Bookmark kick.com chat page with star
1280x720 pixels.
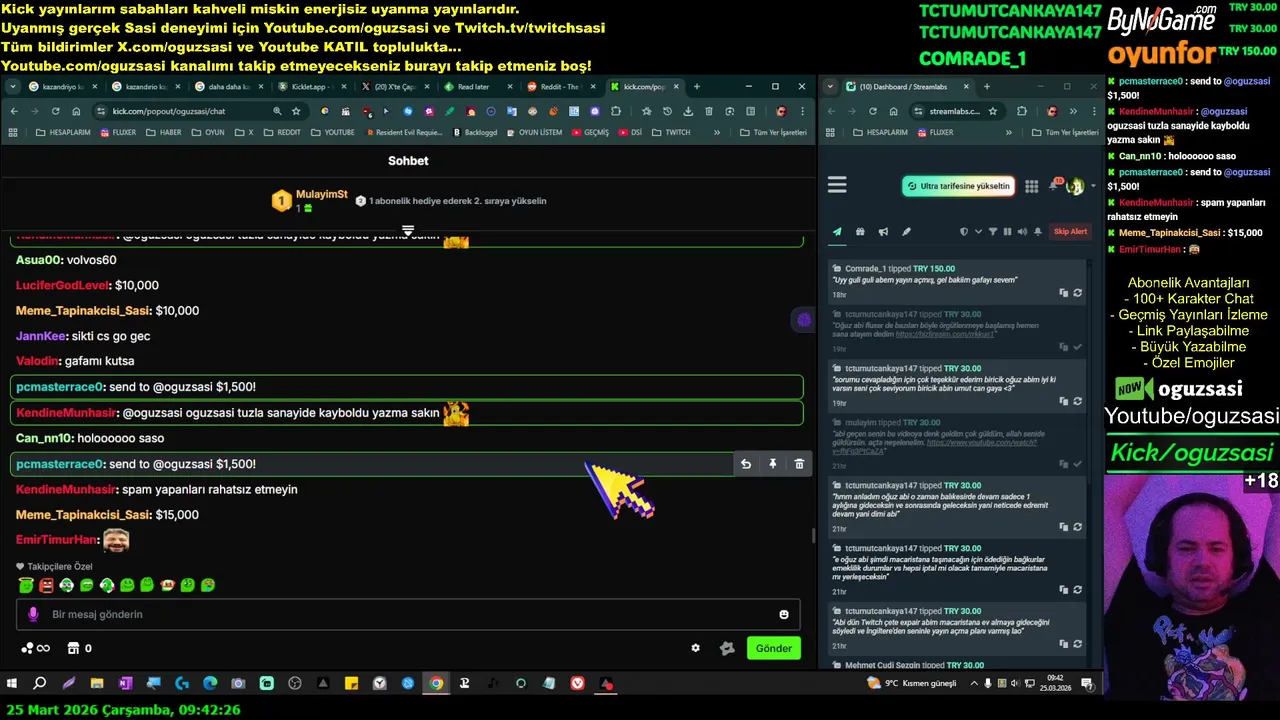click(x=296, y=111)
